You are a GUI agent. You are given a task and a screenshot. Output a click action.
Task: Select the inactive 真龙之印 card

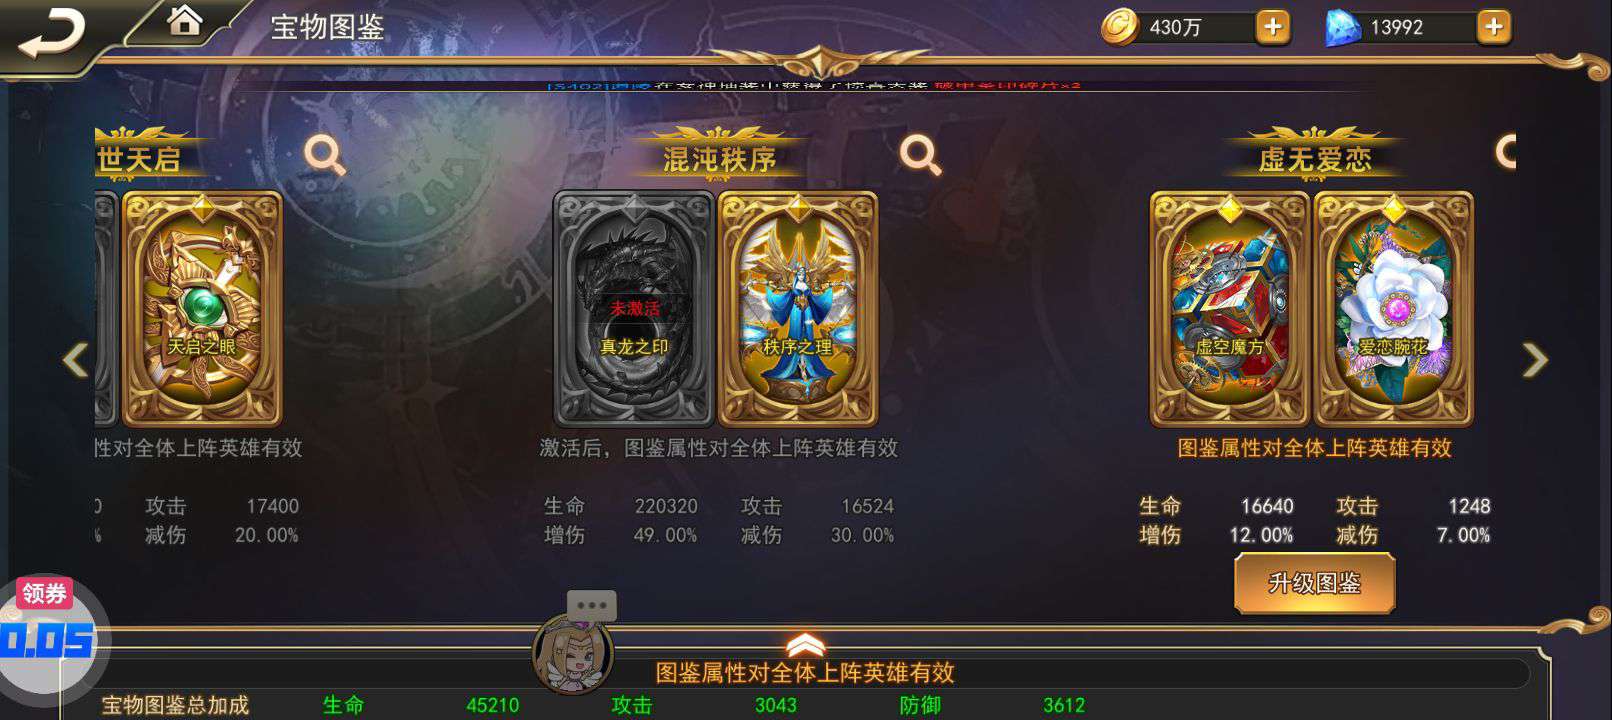(633, 309)
